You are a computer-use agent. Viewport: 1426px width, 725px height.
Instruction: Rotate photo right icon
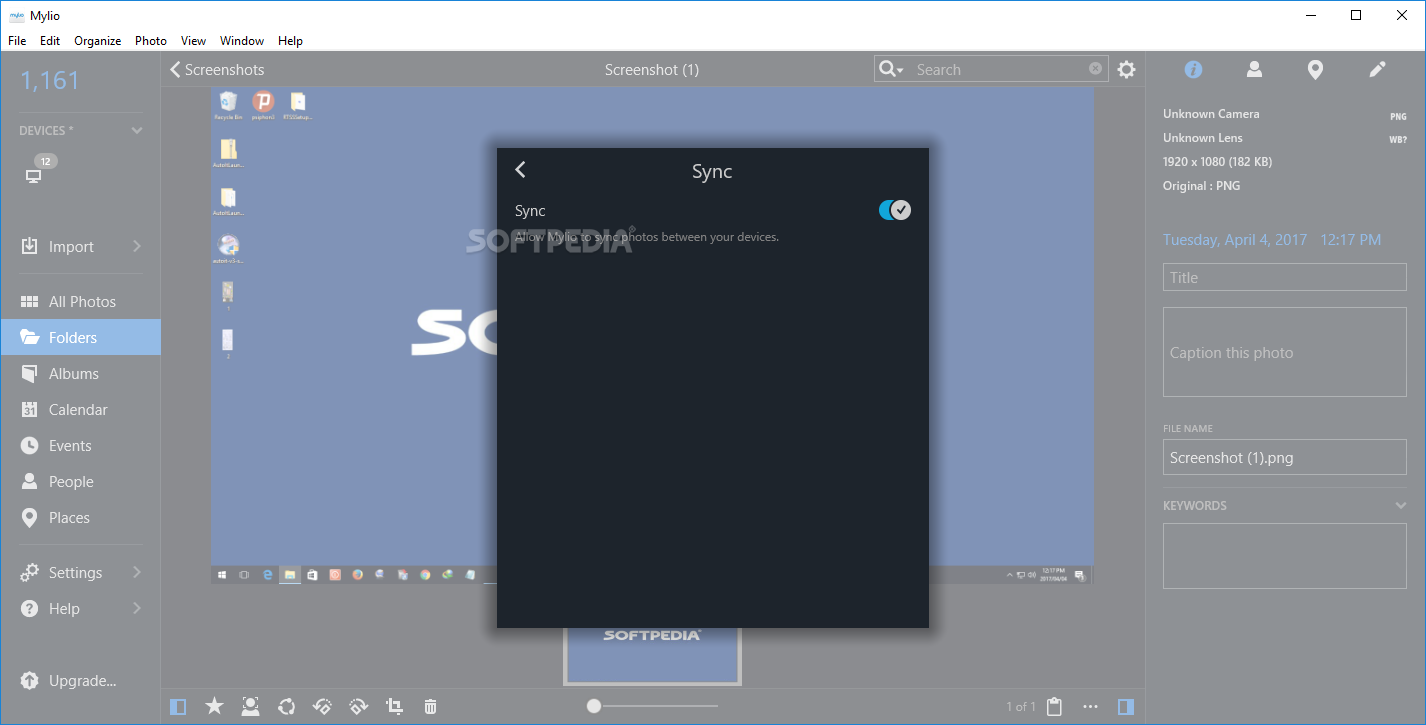[359, 706]
